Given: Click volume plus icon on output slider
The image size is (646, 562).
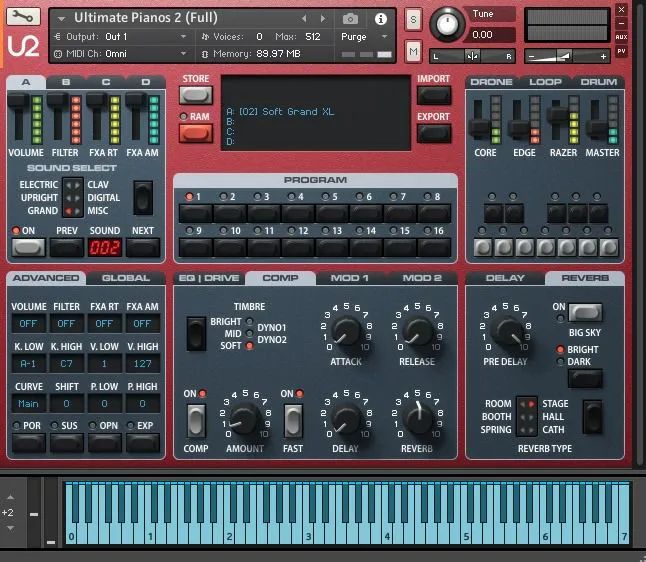Looking at the screenshot, I should [x=604, y=56].
